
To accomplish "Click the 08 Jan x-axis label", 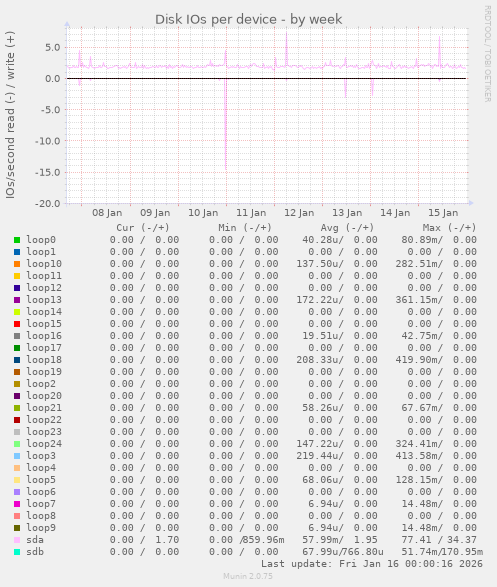I will pos(107,213).
